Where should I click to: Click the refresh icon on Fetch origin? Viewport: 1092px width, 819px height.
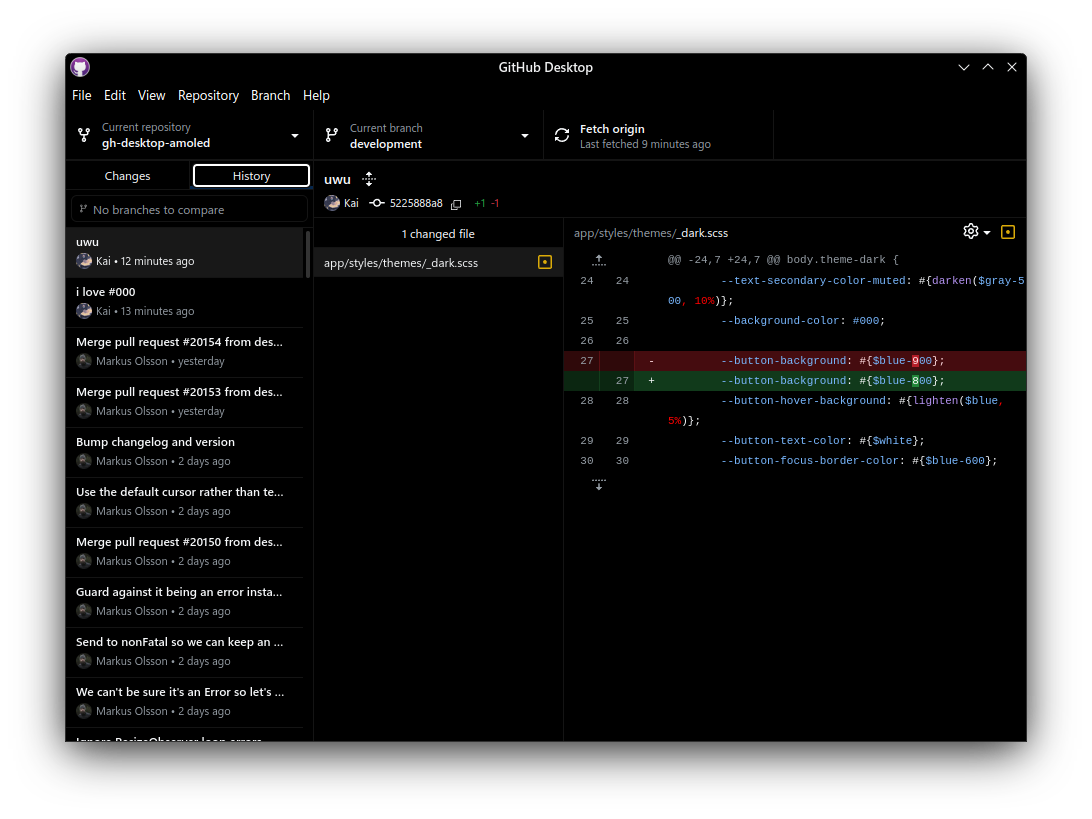[561, 134]
